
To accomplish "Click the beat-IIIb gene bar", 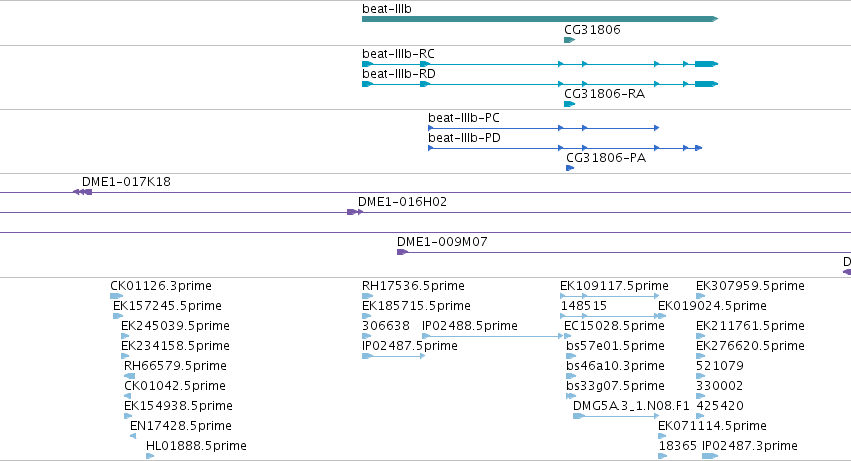I will pyautogui.click(x=540, y=19).
